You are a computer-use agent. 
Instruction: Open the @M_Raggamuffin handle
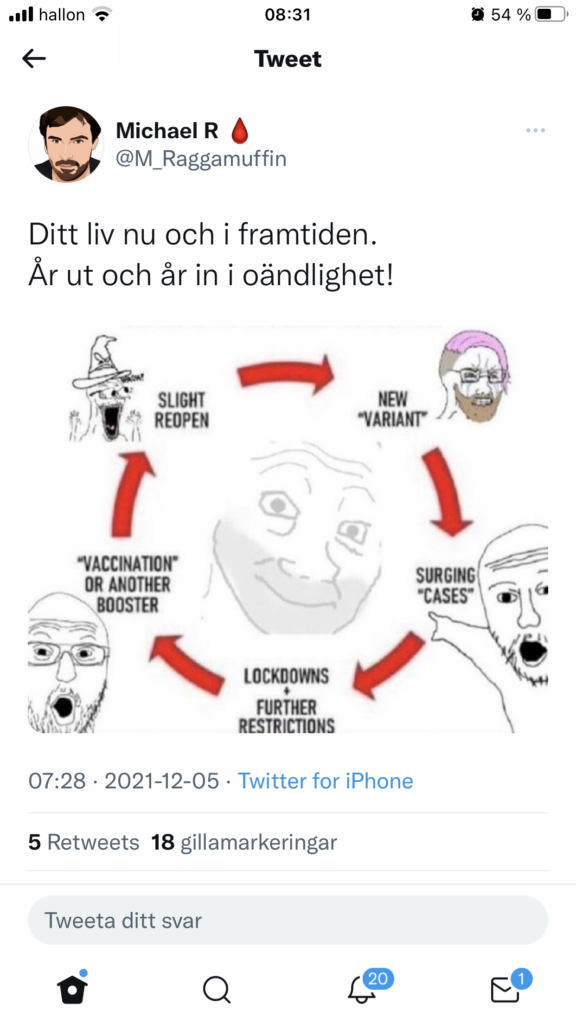point(201,159)
